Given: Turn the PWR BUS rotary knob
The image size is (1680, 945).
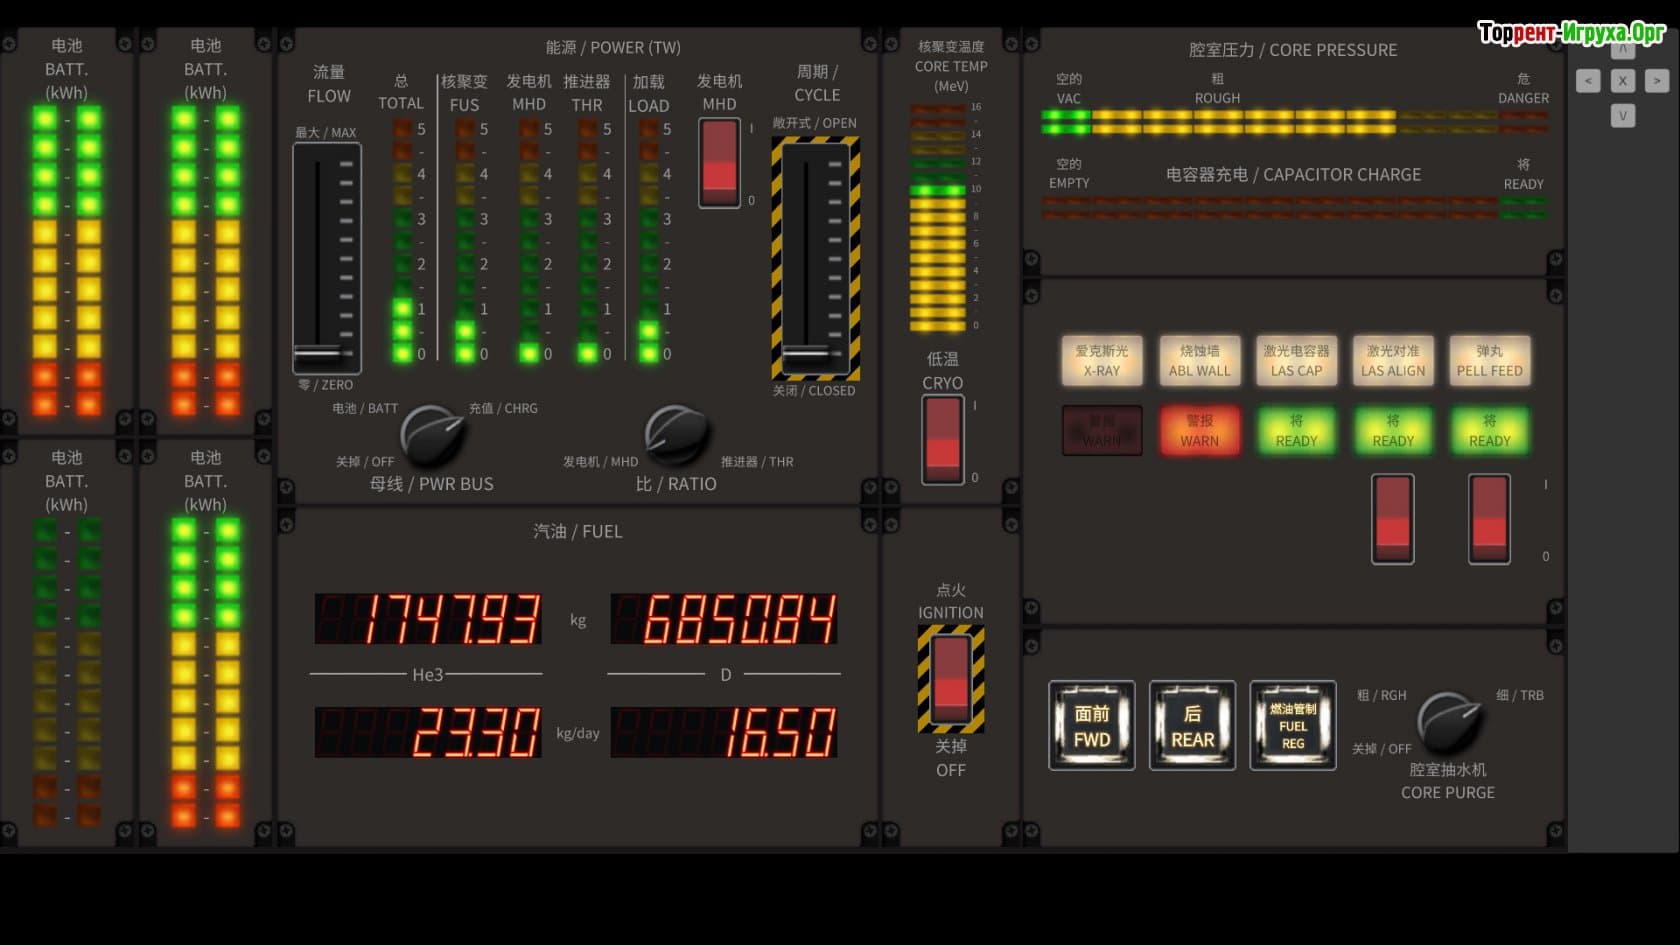Looking at the screenshot, I should click(432, 435).
